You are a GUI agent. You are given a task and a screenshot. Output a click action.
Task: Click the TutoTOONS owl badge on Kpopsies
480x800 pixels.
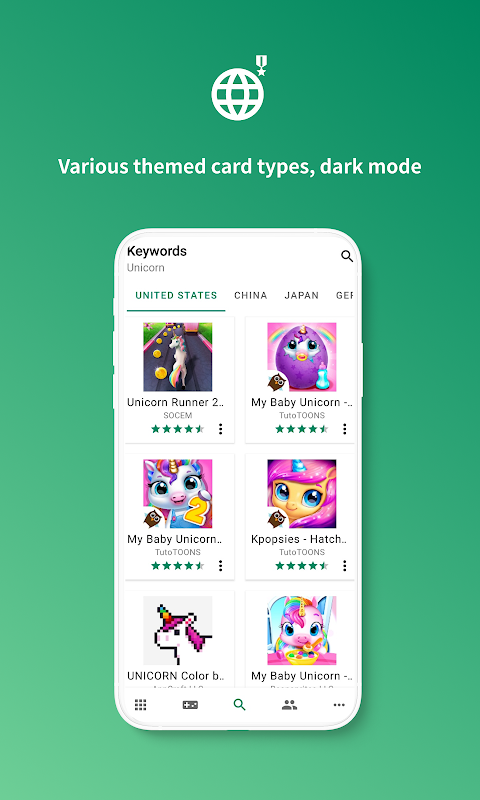pos(277,518)
